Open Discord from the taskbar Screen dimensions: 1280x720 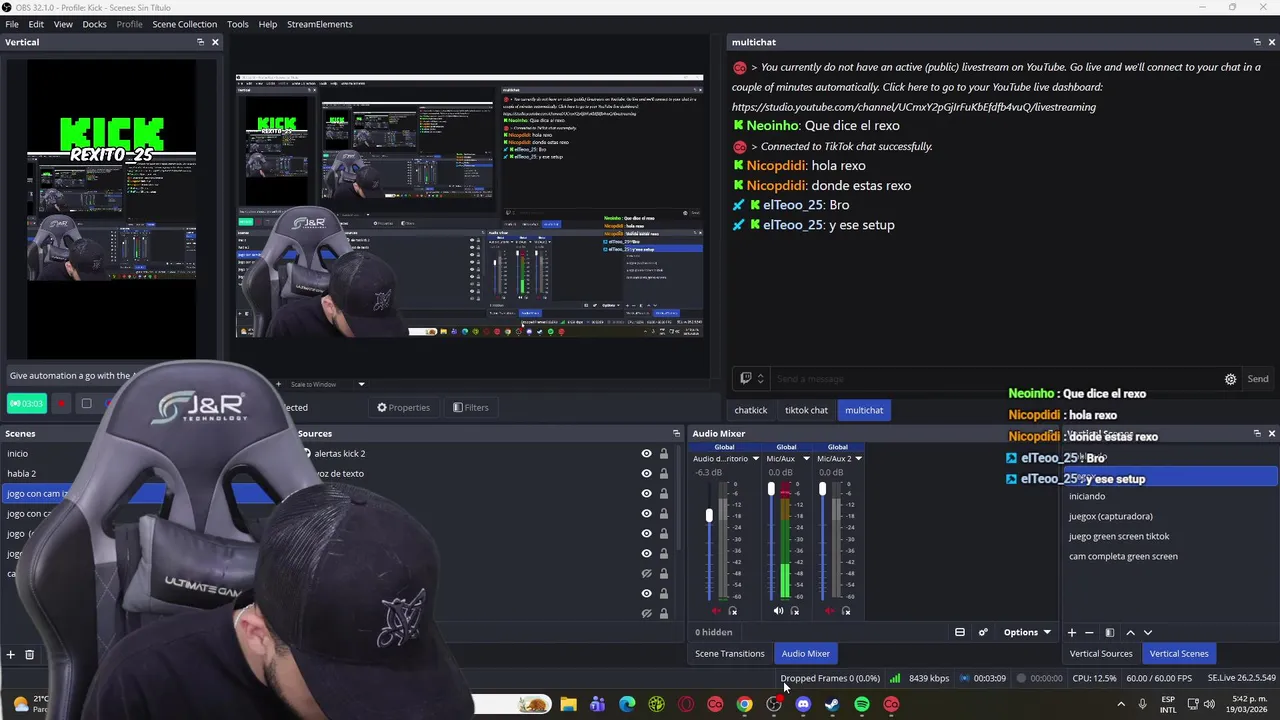(x=803, y=704)
